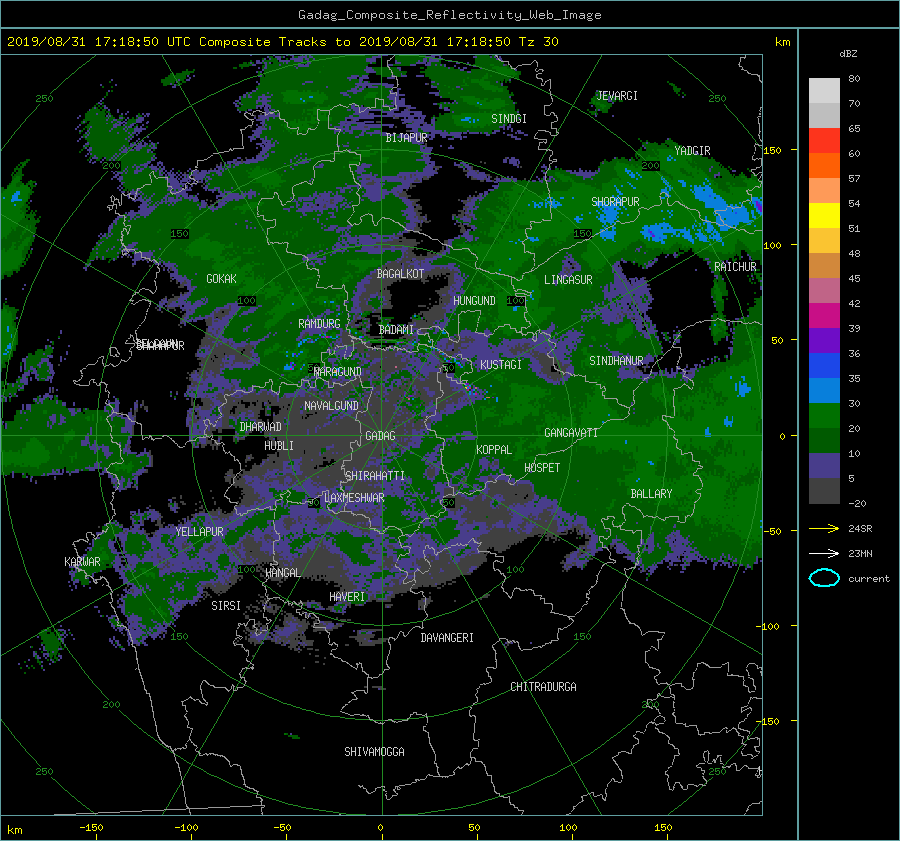
Task: Click the SINDGI city label
Action: tap(509, 118)
